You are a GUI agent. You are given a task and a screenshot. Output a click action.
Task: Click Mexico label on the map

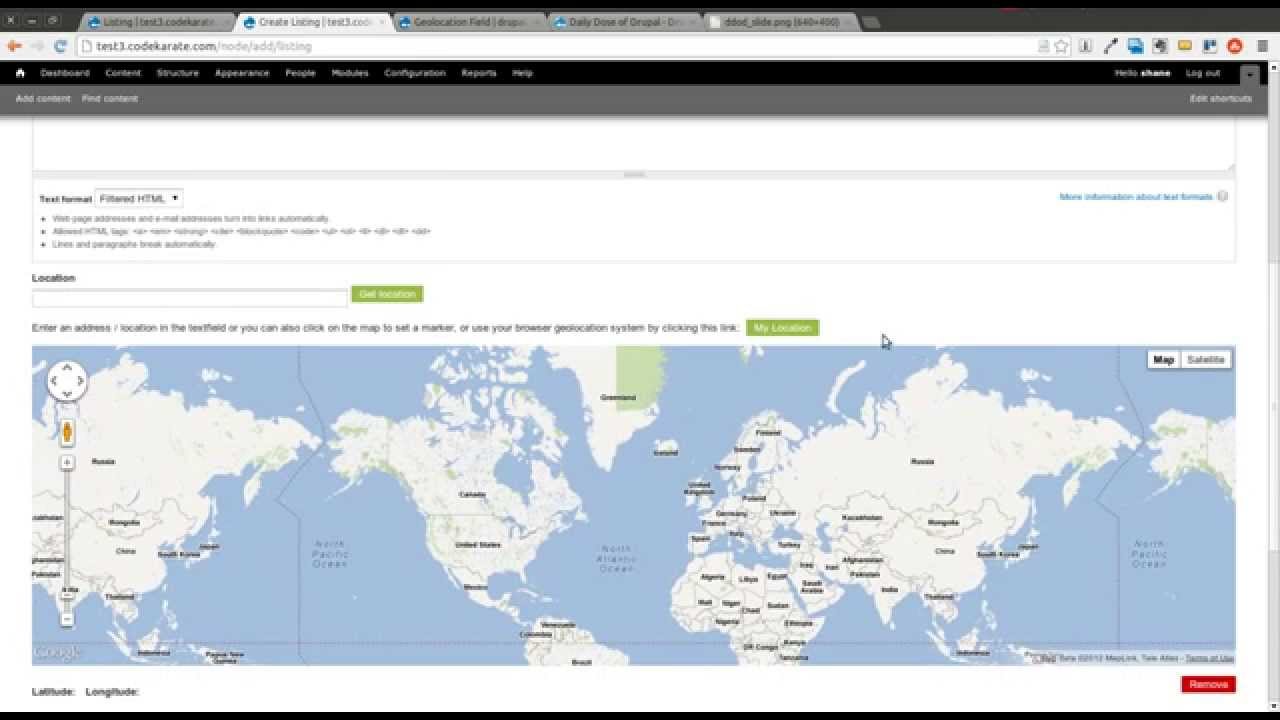pyautogui.click(x=475, y=587)
